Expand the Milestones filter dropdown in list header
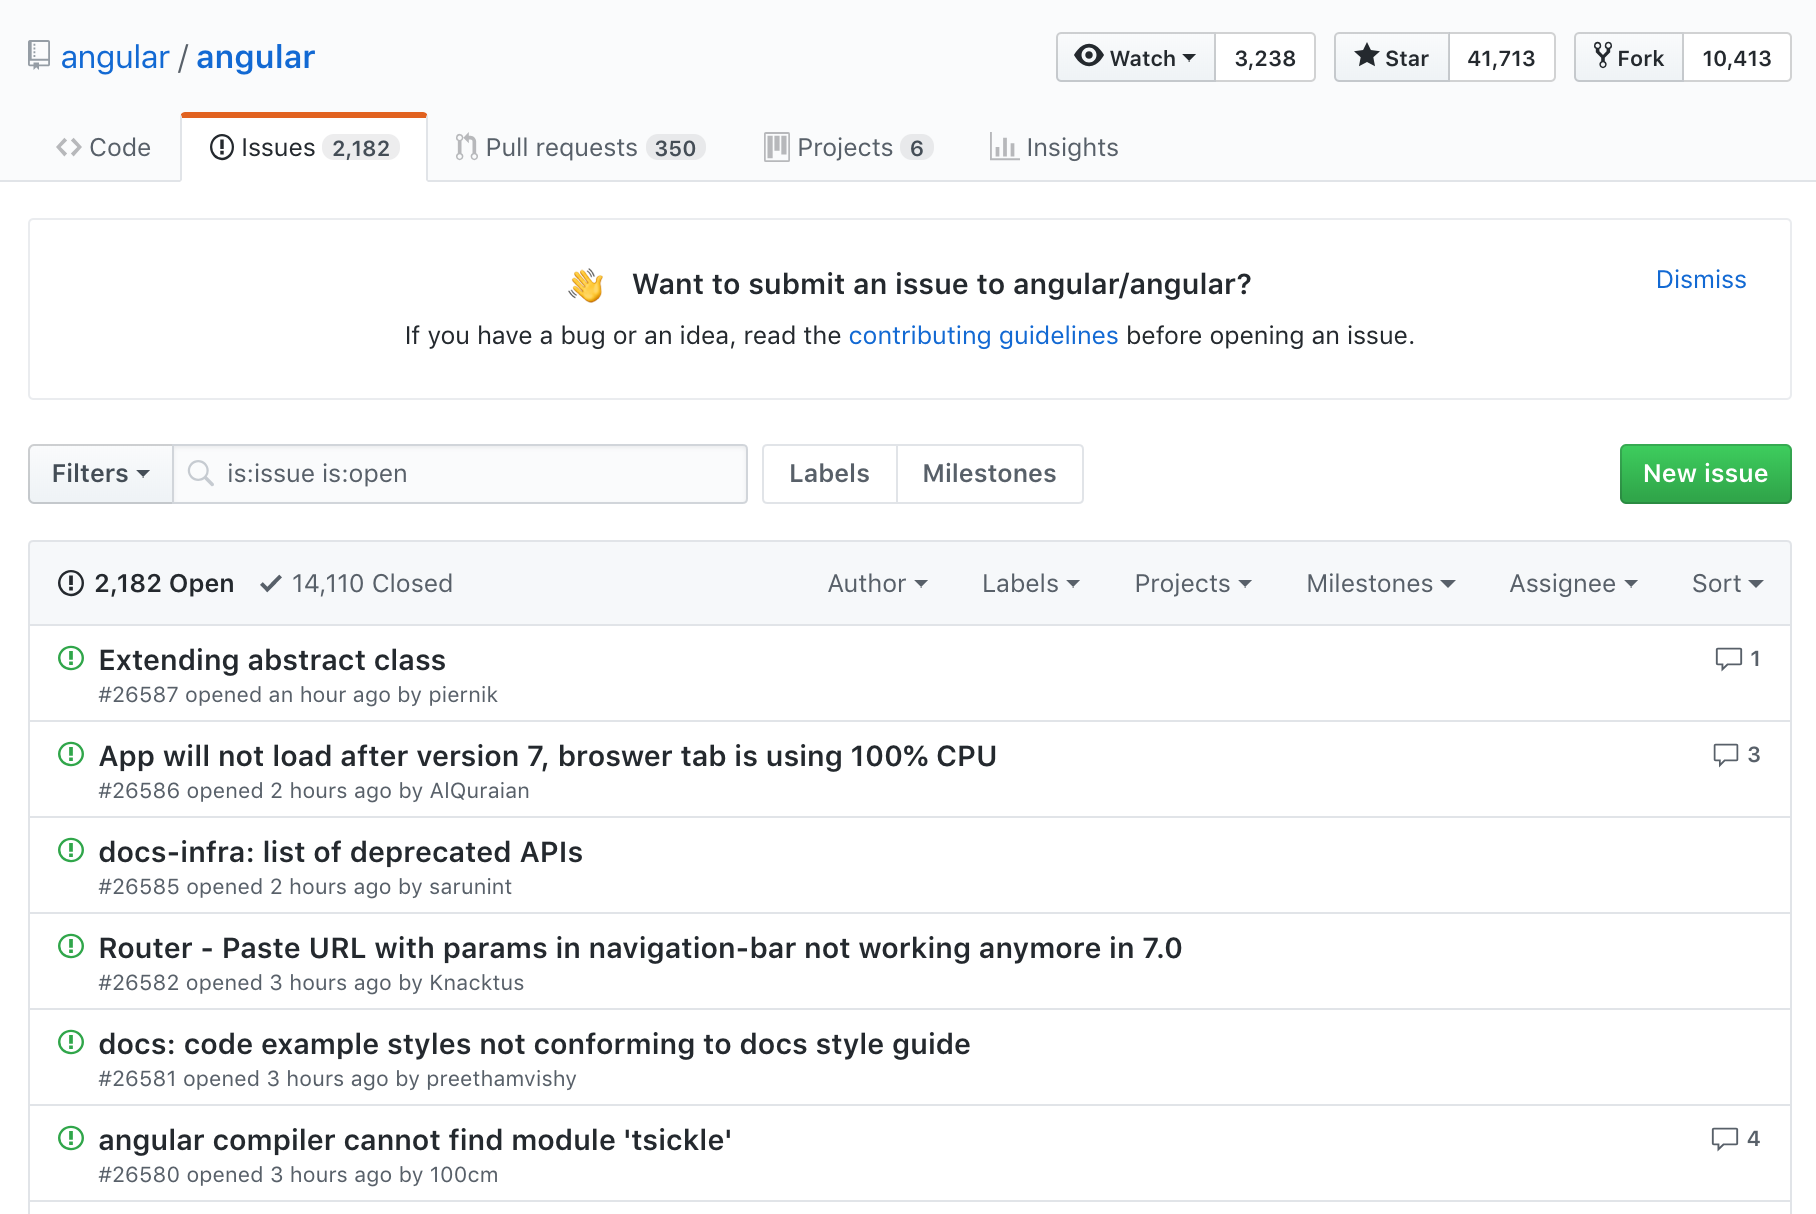Screen dimensions: 1816x1214 (1381, 583)
